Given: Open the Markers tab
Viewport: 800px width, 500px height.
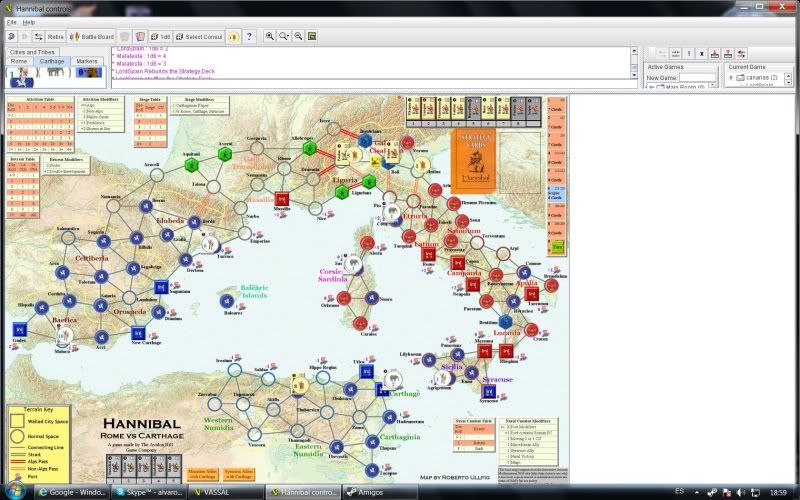Looking at the screenshot, I should tap(87, 61).
